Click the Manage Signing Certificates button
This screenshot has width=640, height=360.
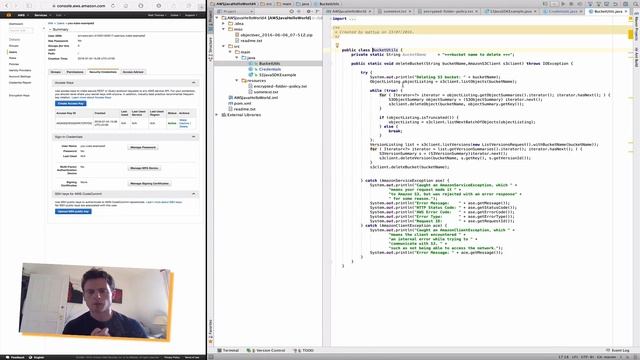(x=149, y=184)
